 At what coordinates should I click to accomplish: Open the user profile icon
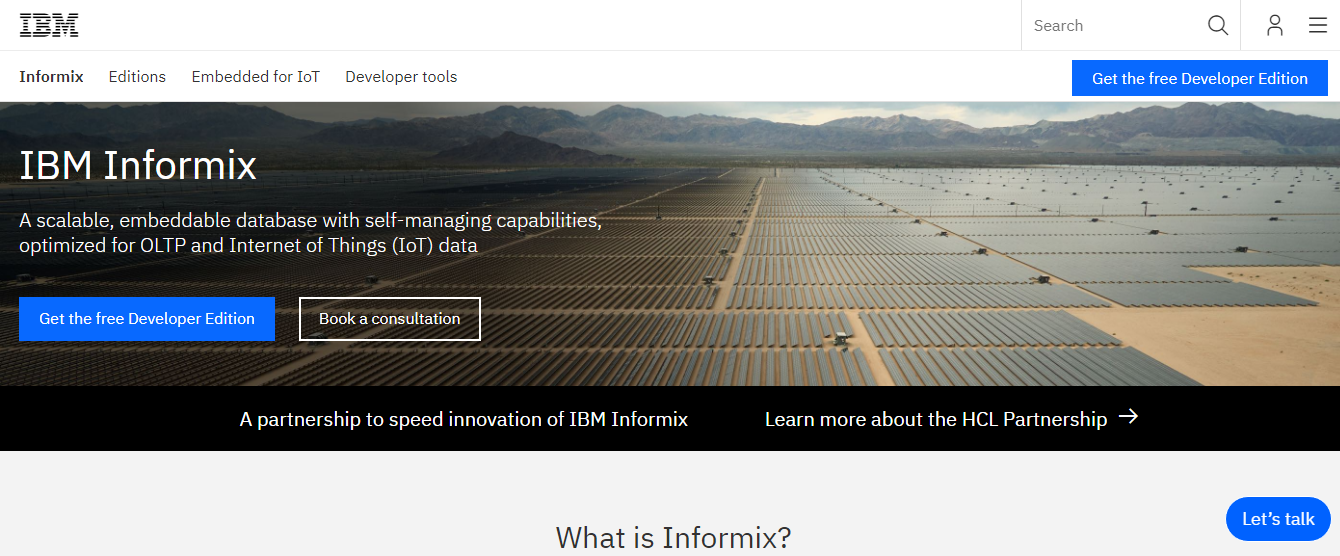point(1274,25)
